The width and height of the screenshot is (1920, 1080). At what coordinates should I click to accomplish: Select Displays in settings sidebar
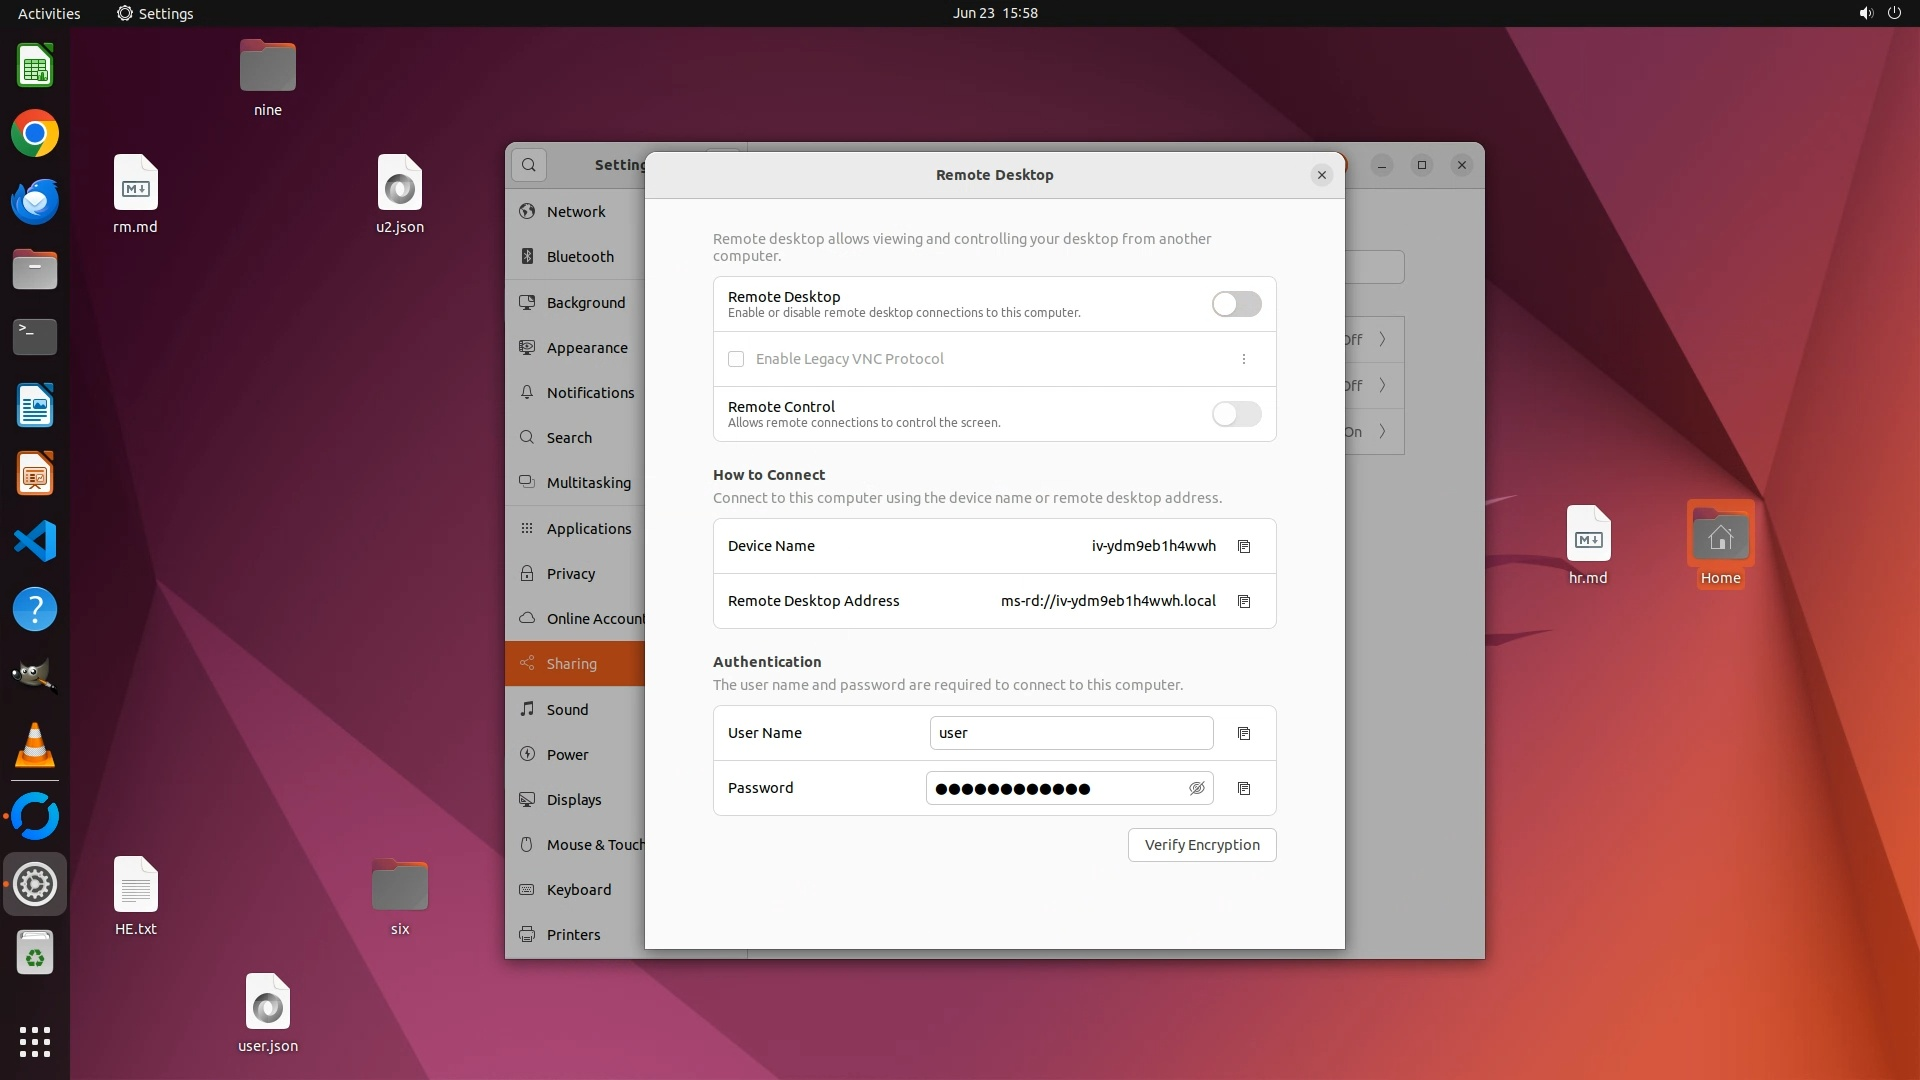coord(574,799)
